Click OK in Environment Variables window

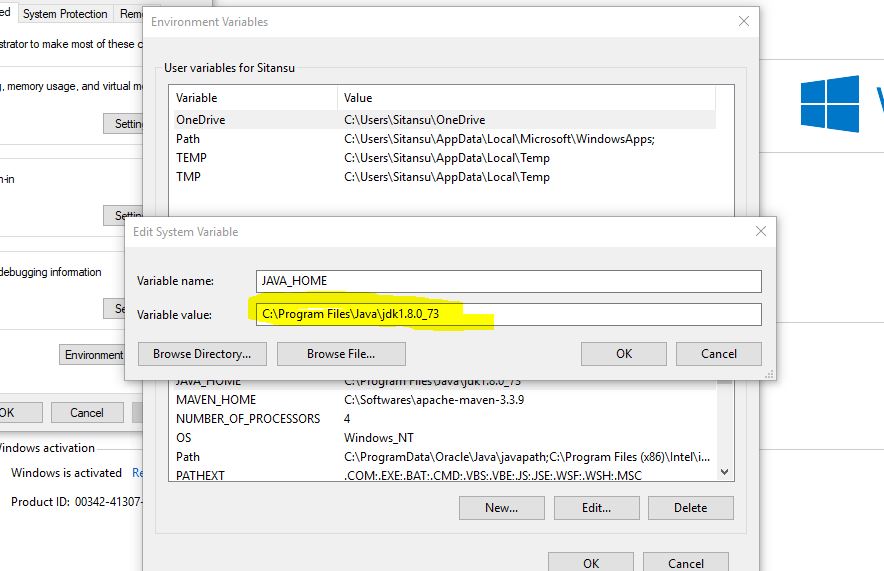coord(591,563)
